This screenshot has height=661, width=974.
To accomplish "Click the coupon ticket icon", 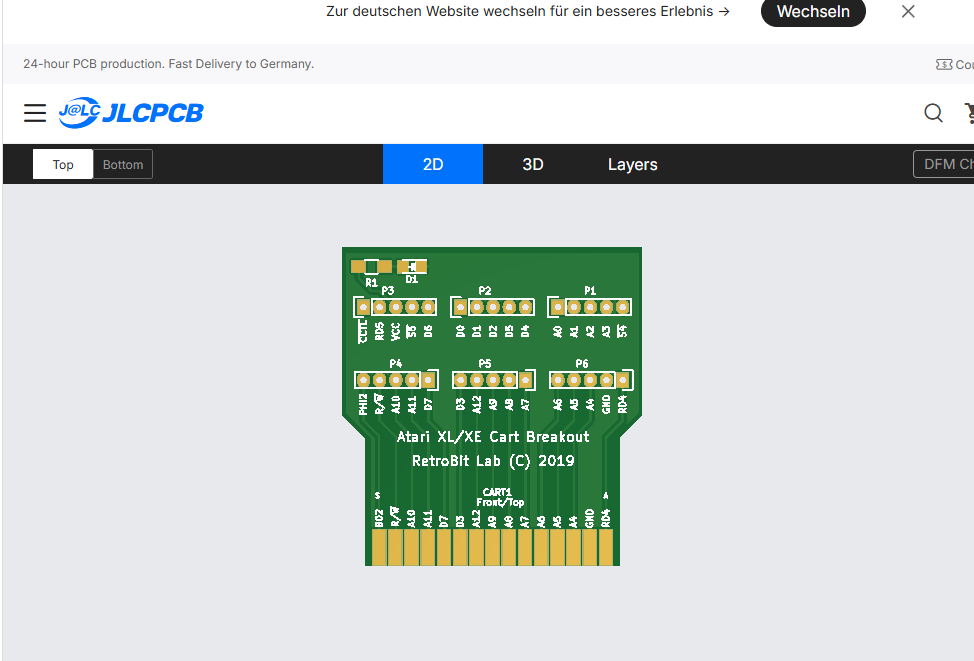I will (x=944, y=65).
